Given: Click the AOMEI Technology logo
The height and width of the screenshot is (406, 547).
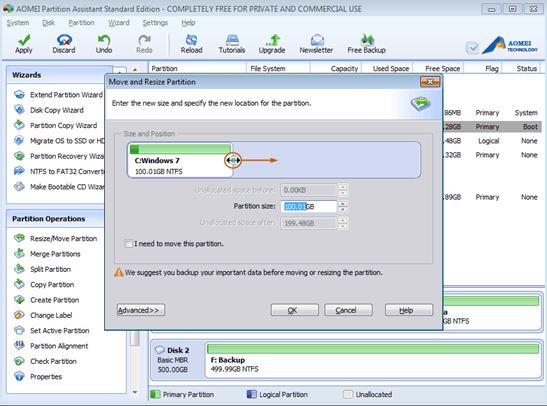Looking at the screenshot, I should tap(510, 46).
